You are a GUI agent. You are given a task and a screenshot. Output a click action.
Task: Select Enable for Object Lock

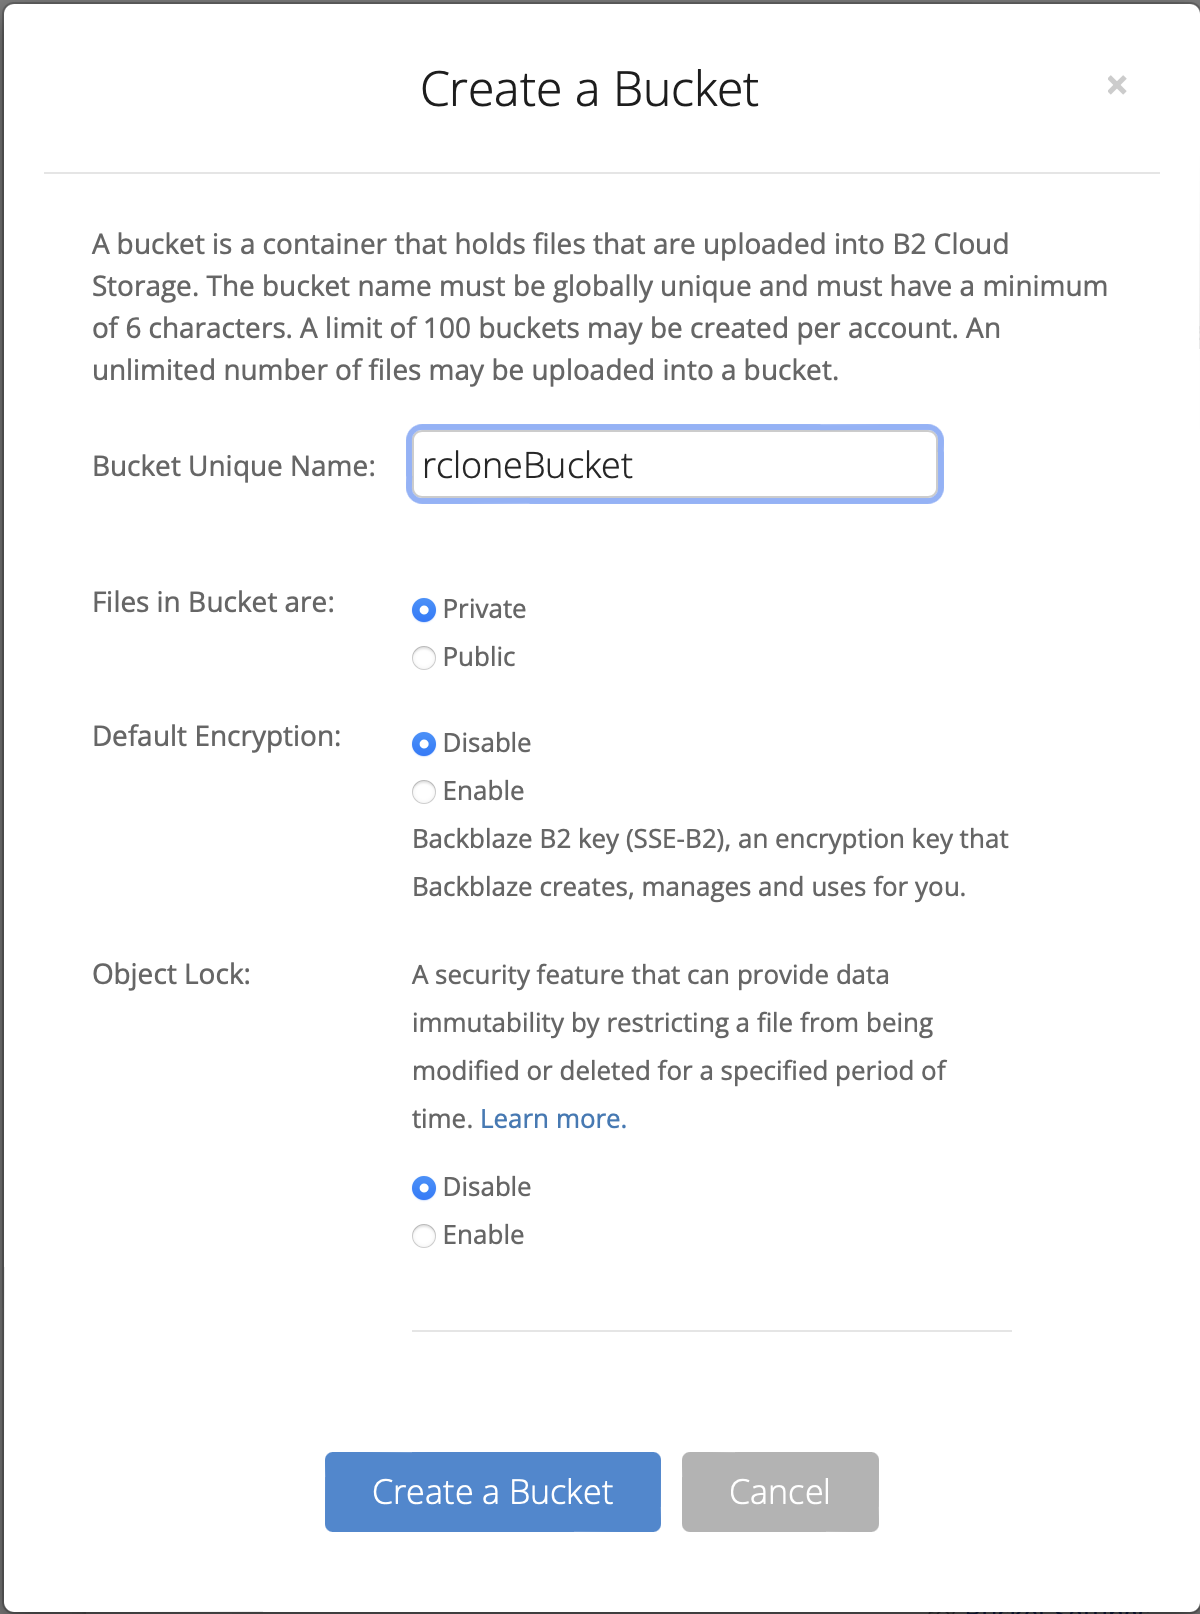click(x=424, y=1235)
